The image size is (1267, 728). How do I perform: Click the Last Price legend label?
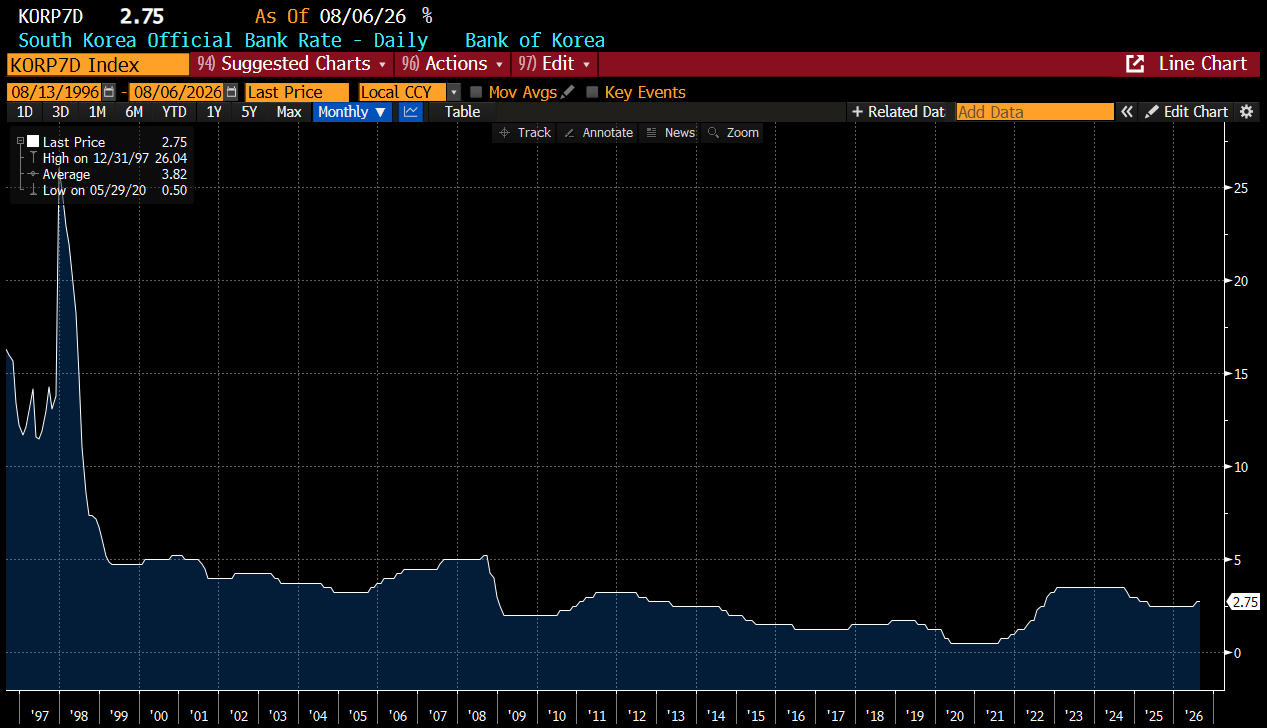point(74,142)
